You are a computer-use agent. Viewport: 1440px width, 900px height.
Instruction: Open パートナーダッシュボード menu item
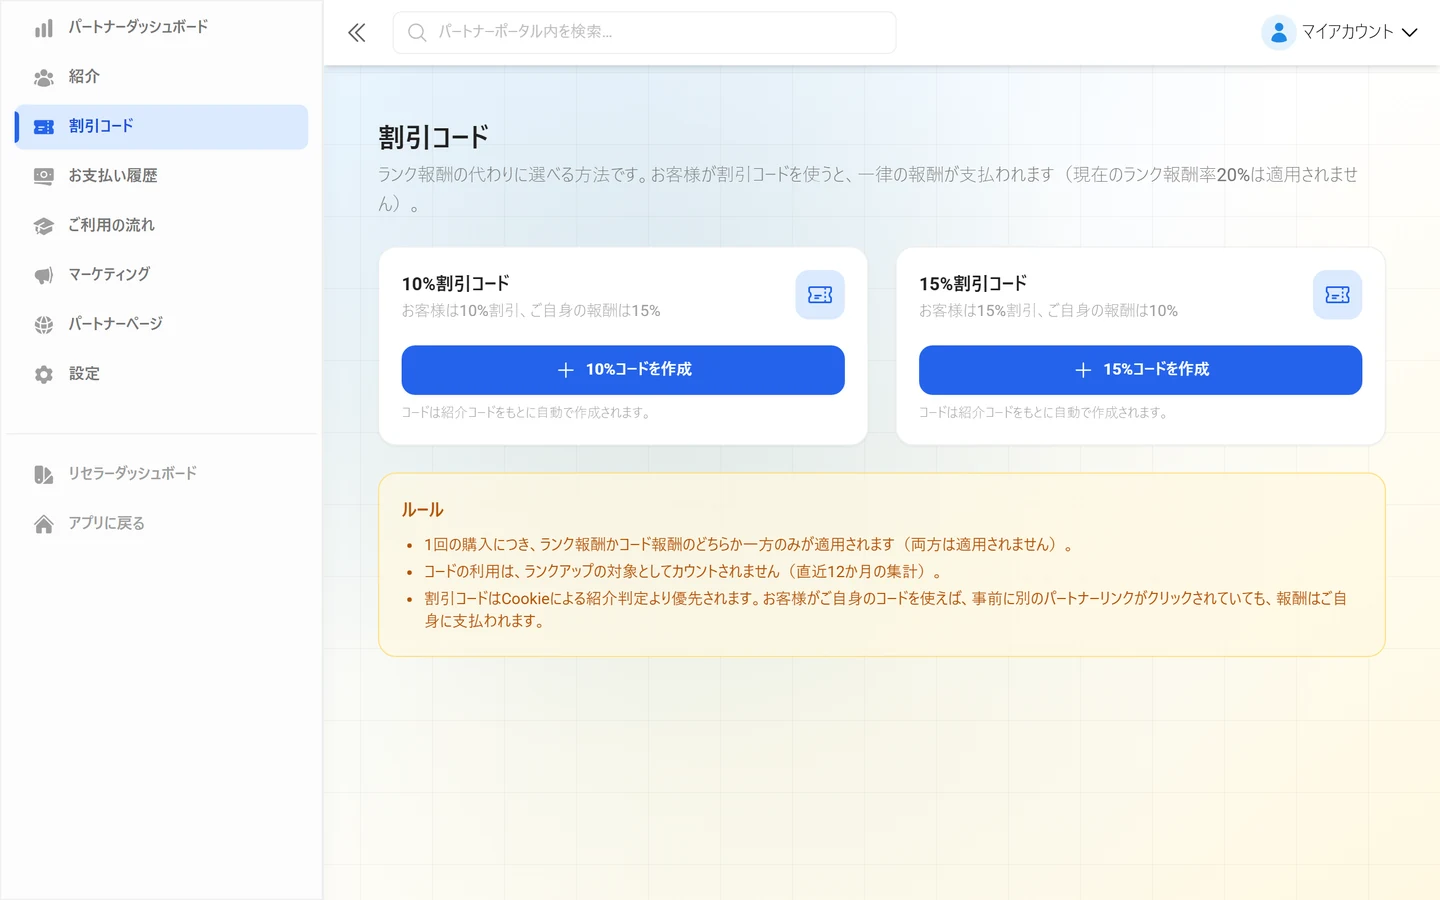161,28
